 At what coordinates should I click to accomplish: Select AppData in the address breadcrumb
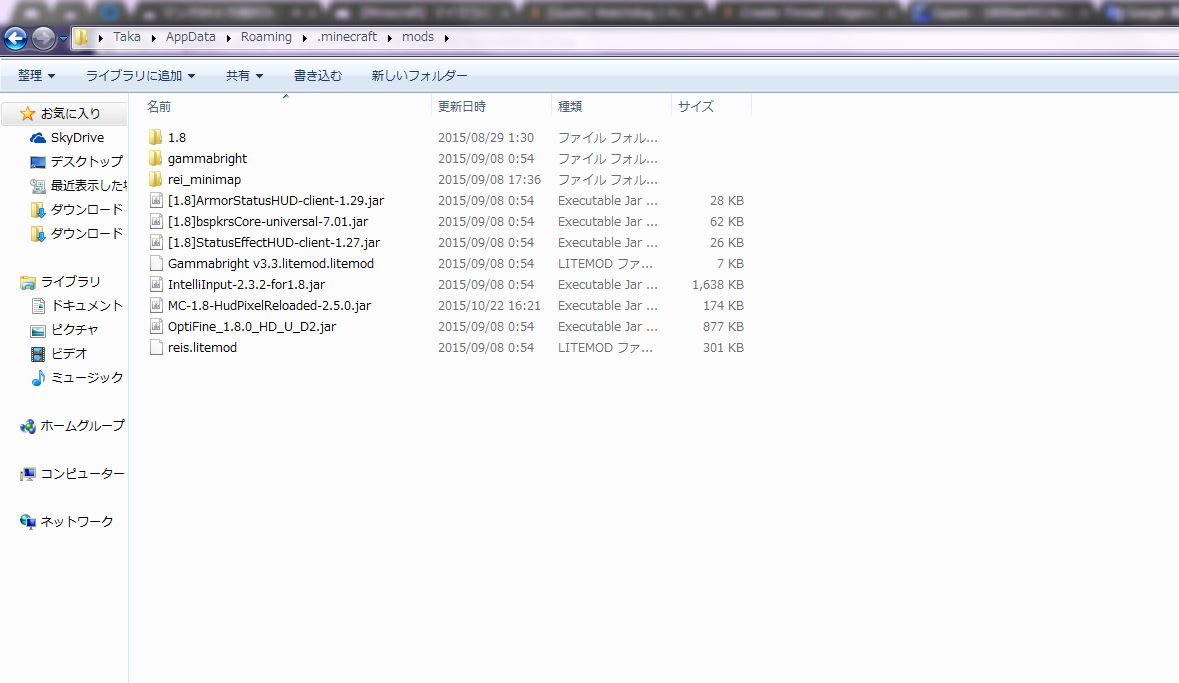(190, 37)
